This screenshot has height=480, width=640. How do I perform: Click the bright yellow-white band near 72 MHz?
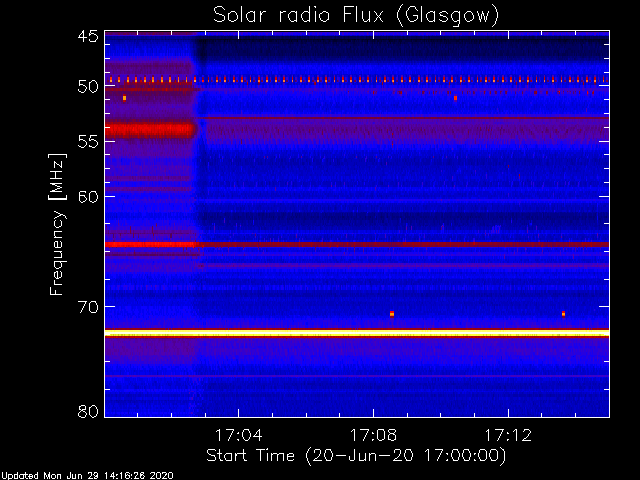coord(357,333)
